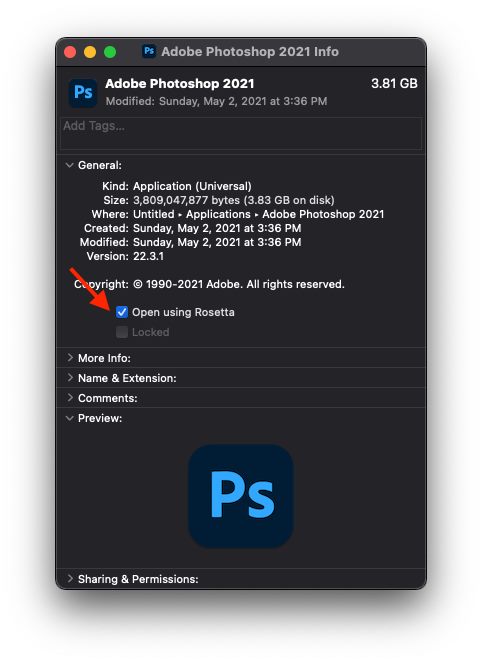Viewport: 482px width, 663px height.
Task: Uncheck the Open using Rosetta checkbox
Action: tap(122, 312)
